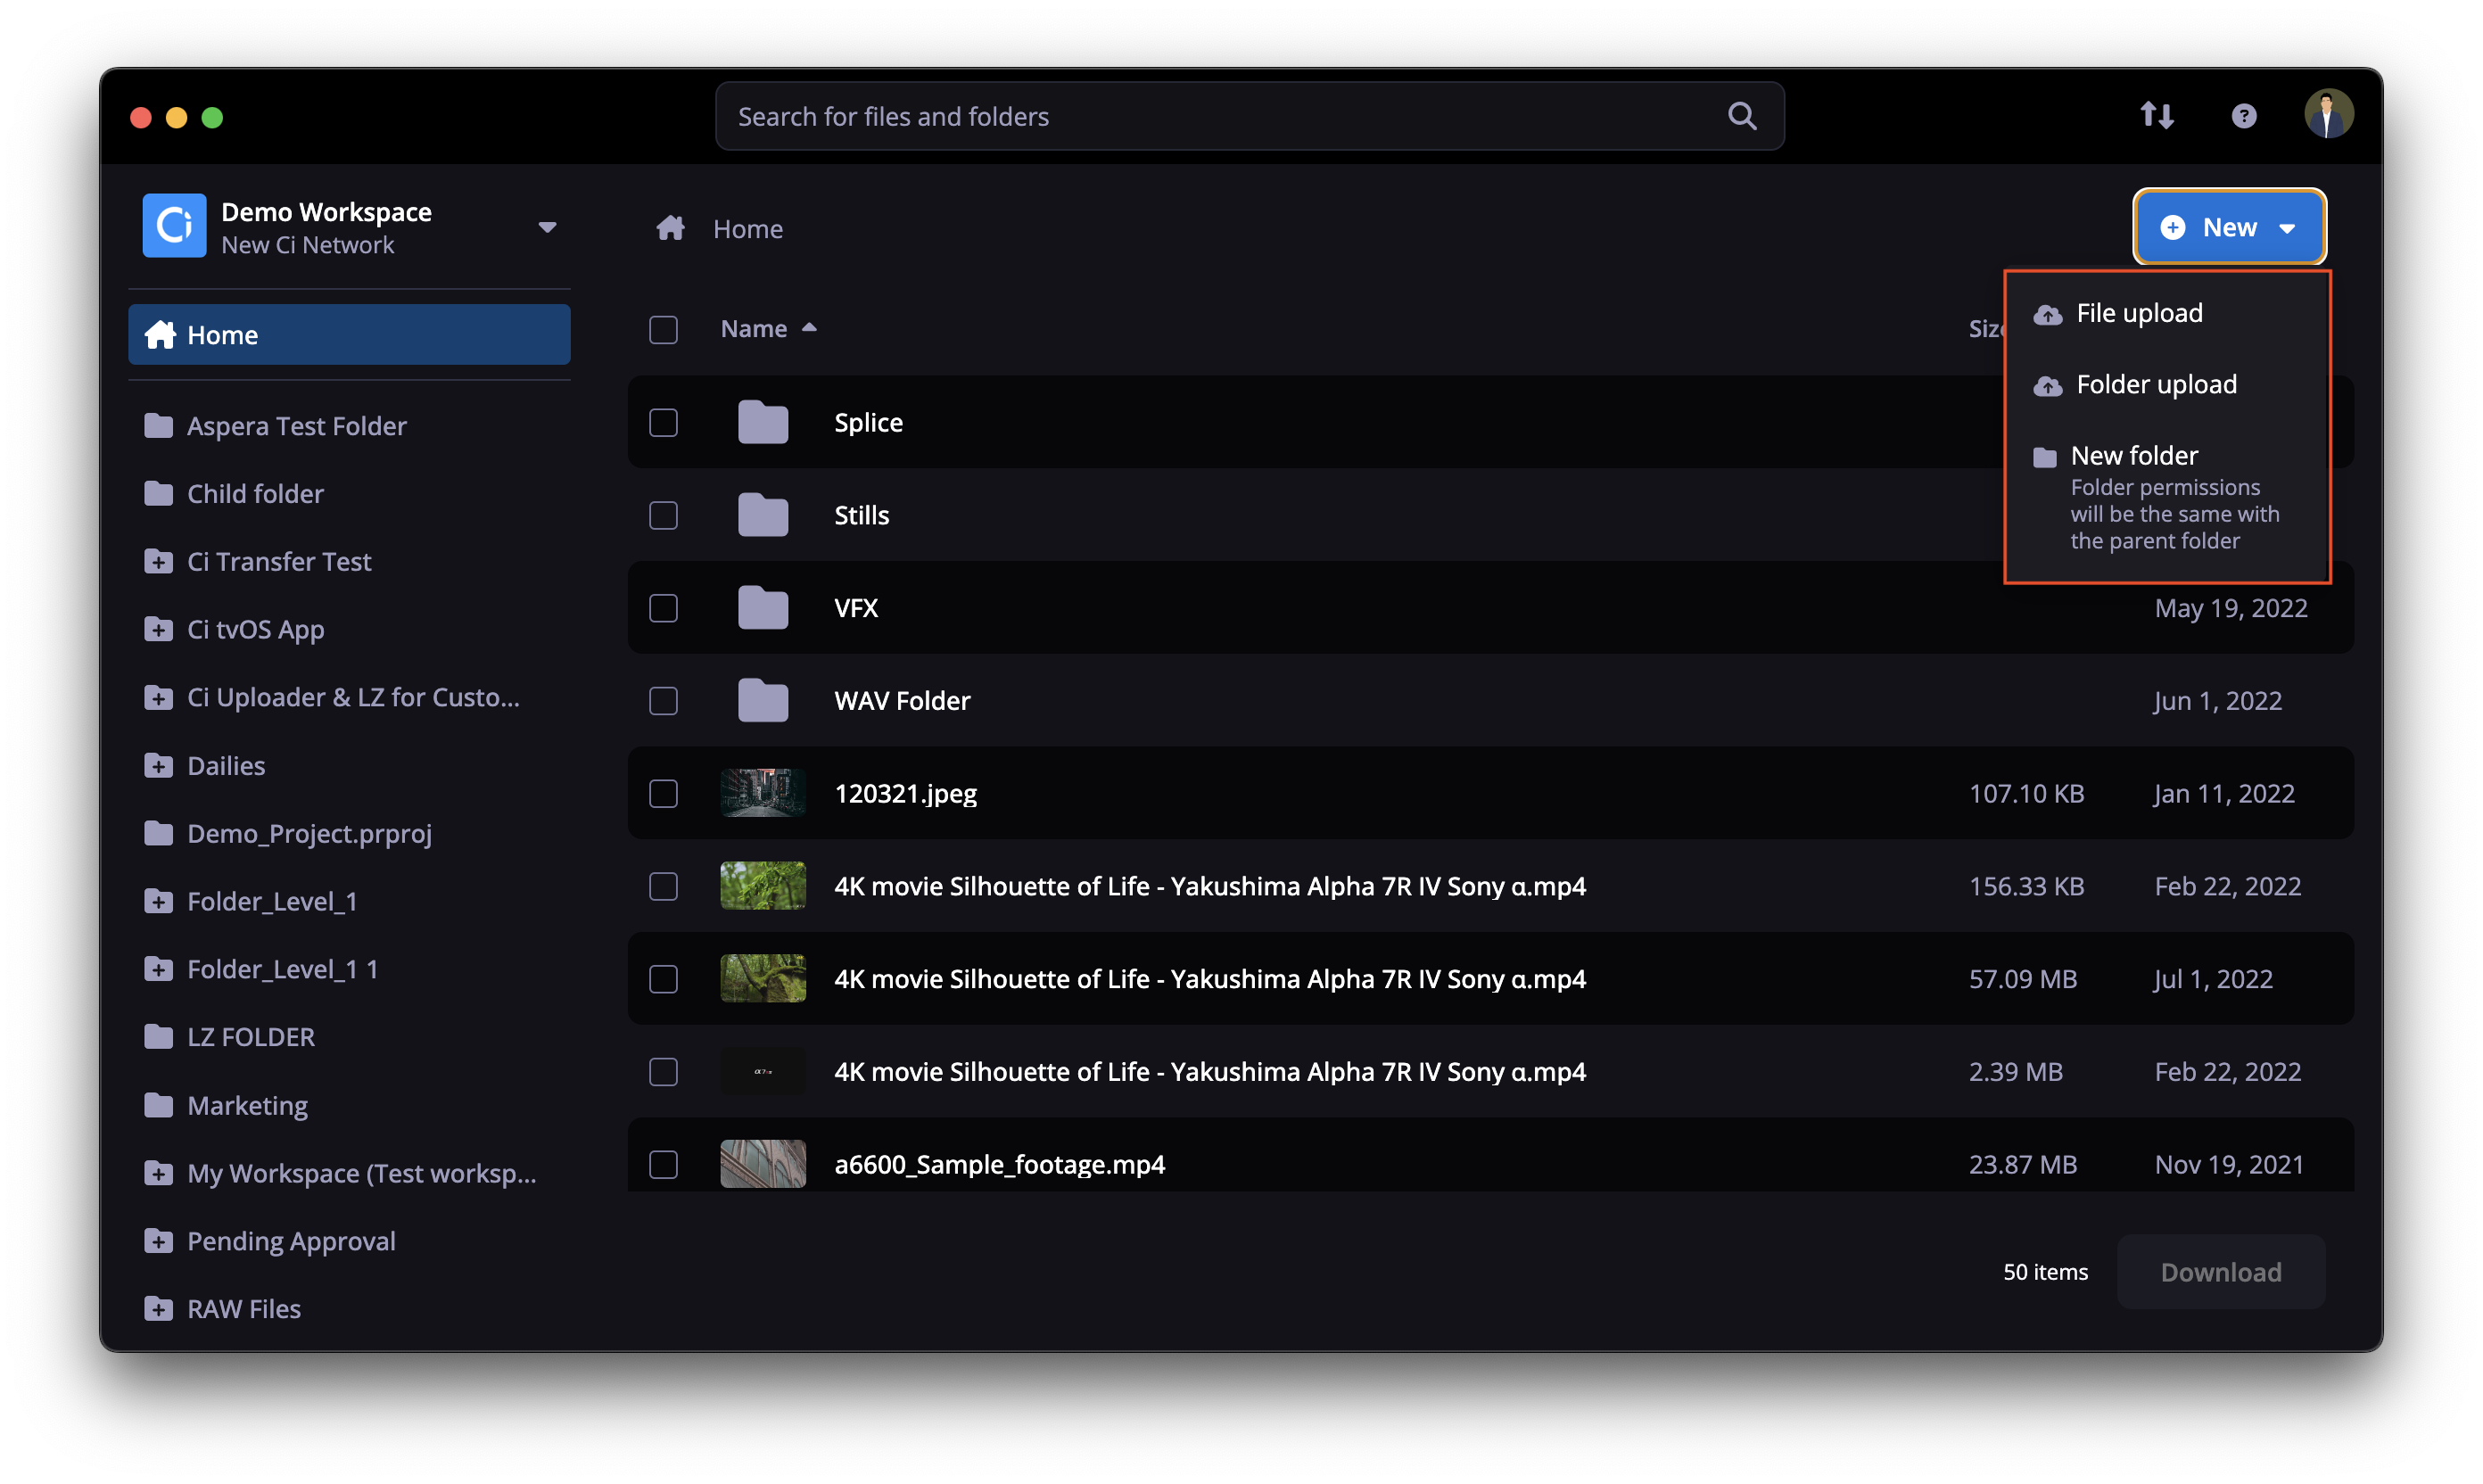
Task: Choose New folder from New menu
Action: [x=2166, y=497]
